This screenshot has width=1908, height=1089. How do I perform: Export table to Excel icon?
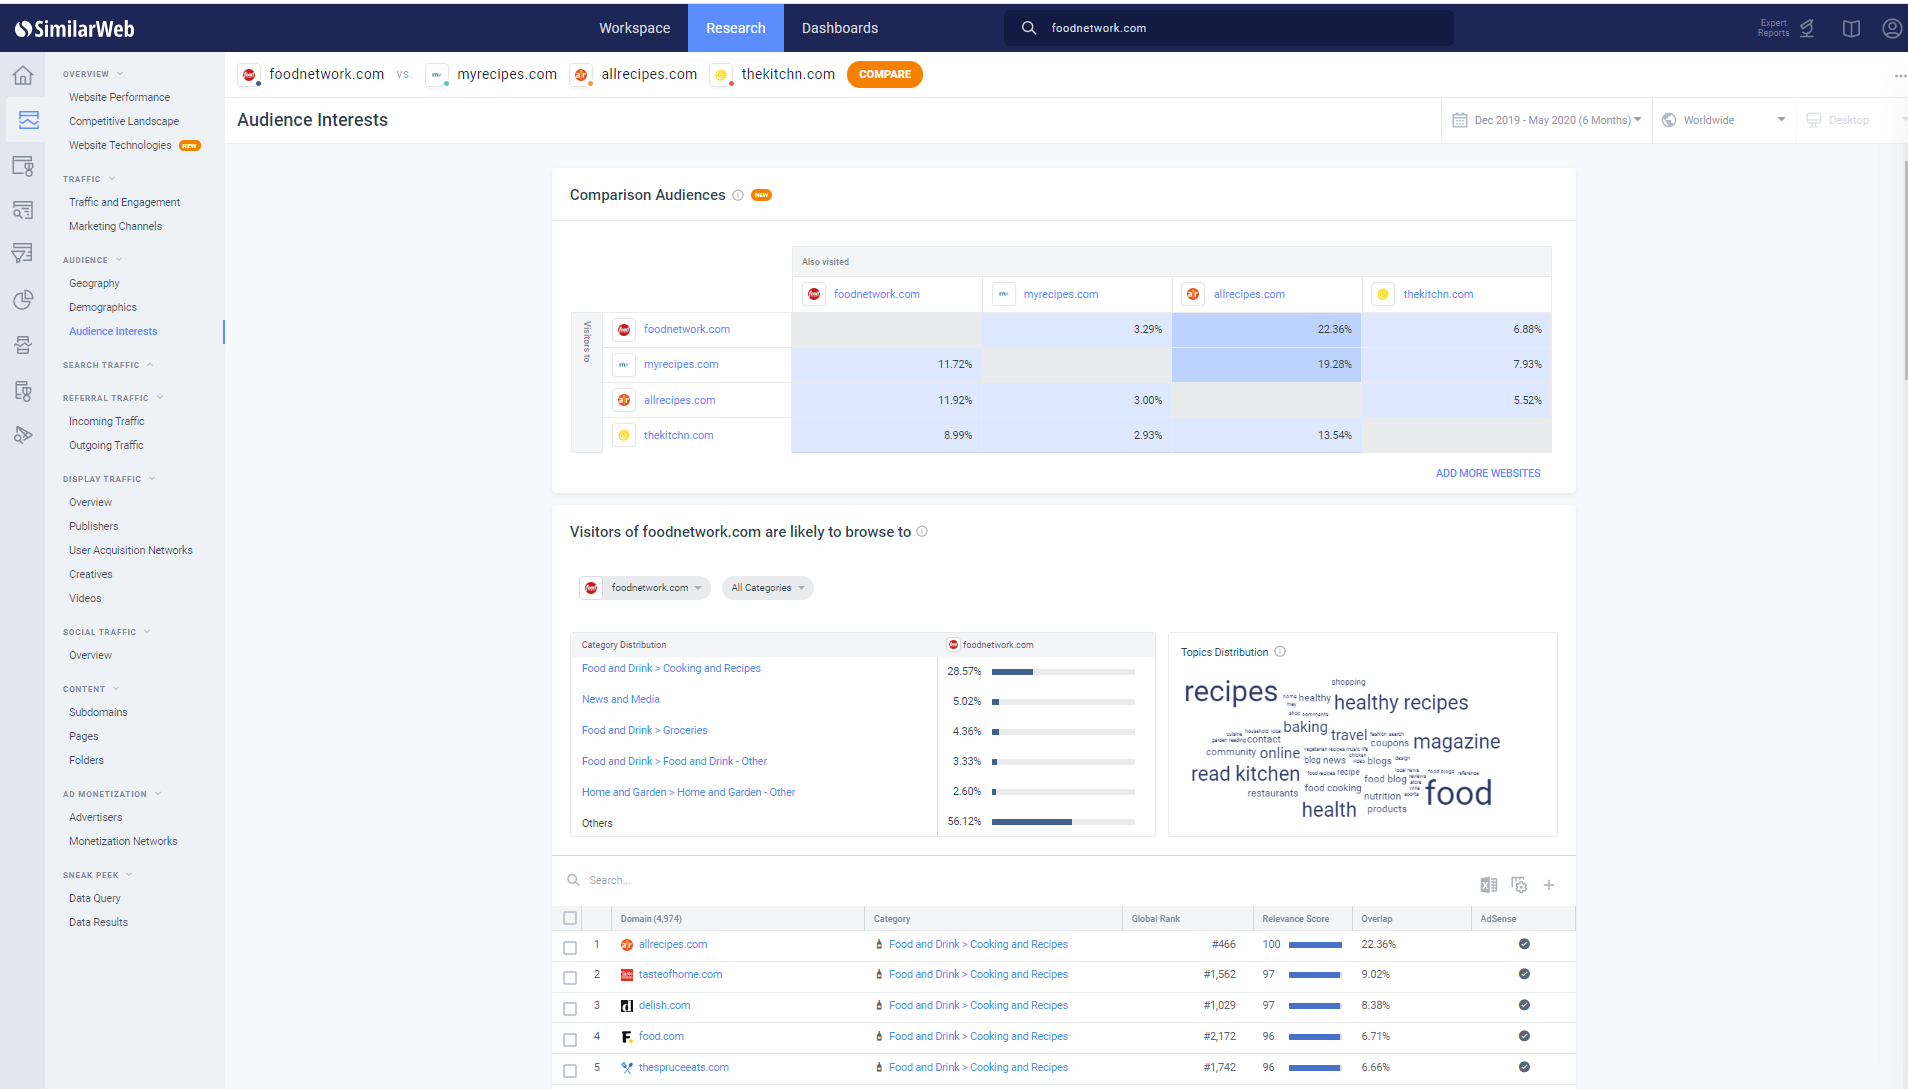(1488, 885)
